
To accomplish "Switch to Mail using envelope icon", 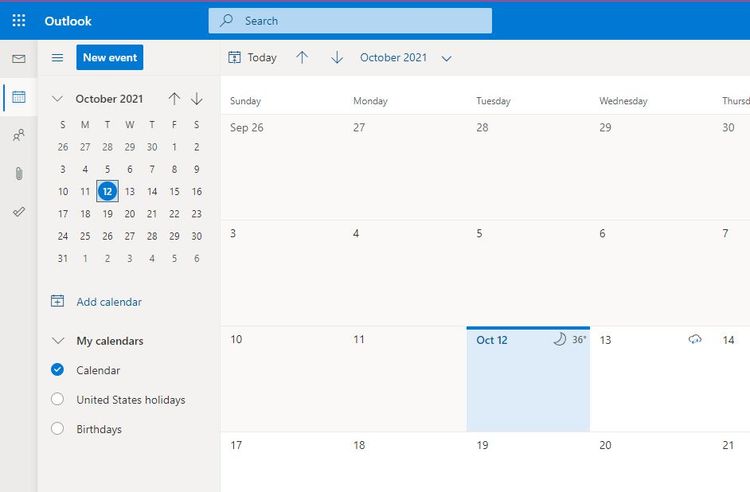I will coord(19,59).
